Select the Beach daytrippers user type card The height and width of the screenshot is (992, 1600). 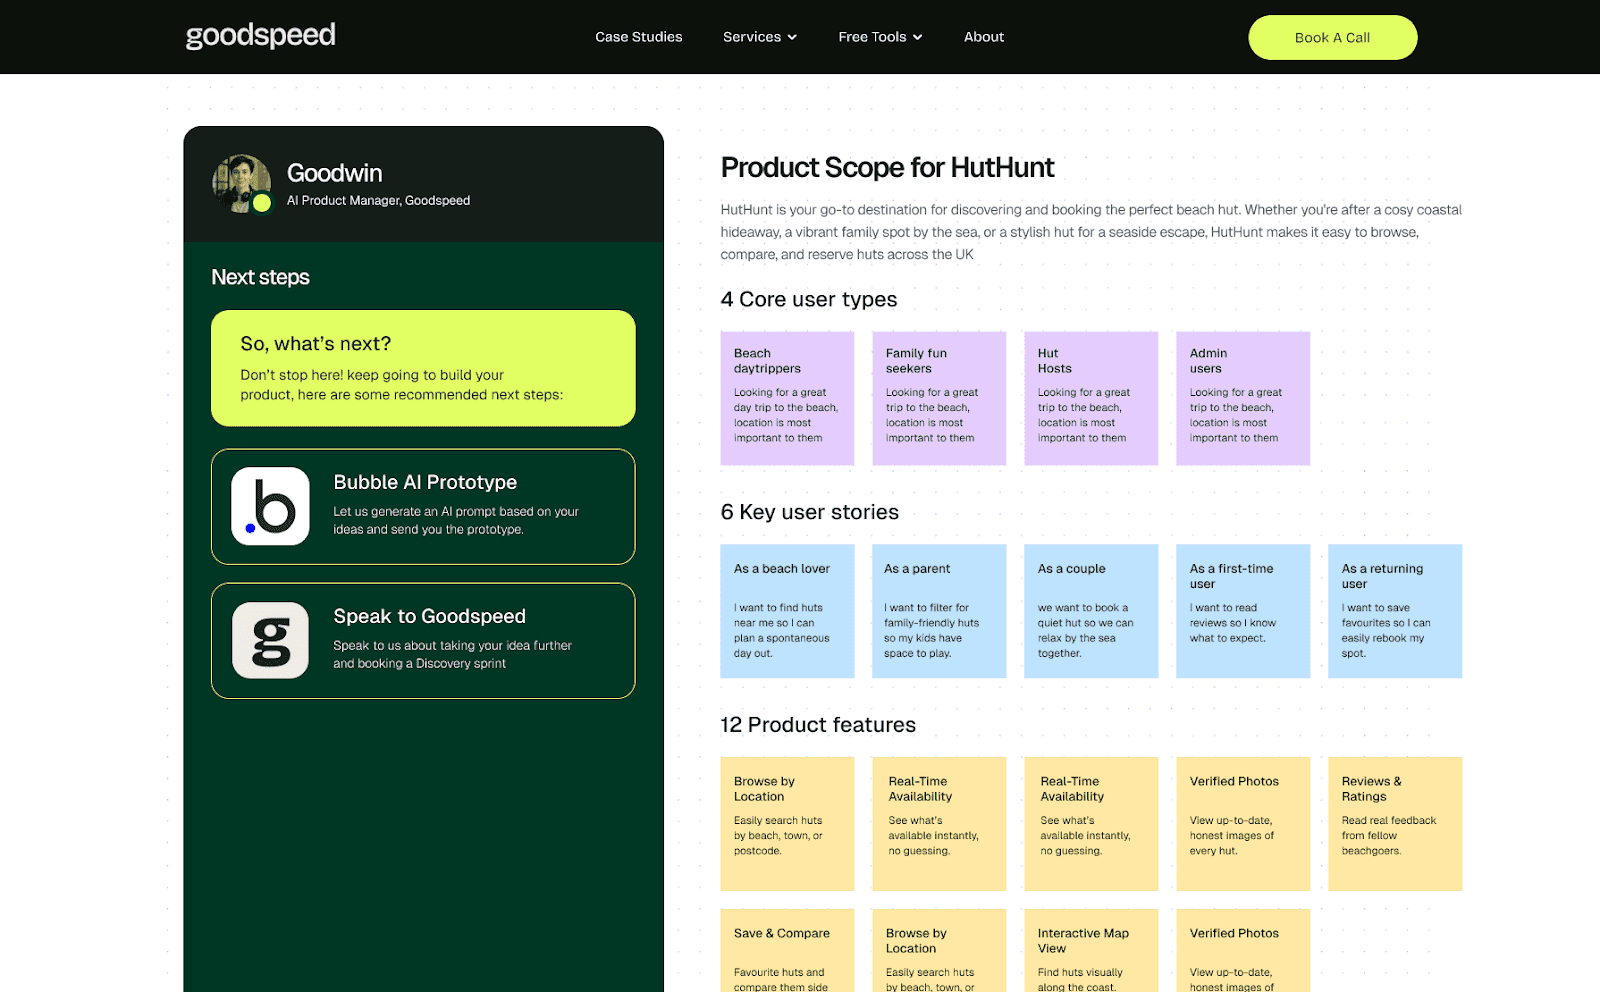pos(787,398)
